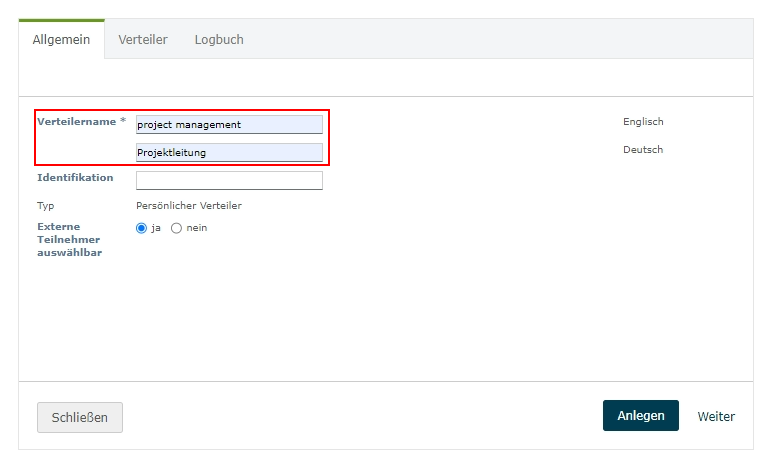Open the Logbuch tab

219,39
